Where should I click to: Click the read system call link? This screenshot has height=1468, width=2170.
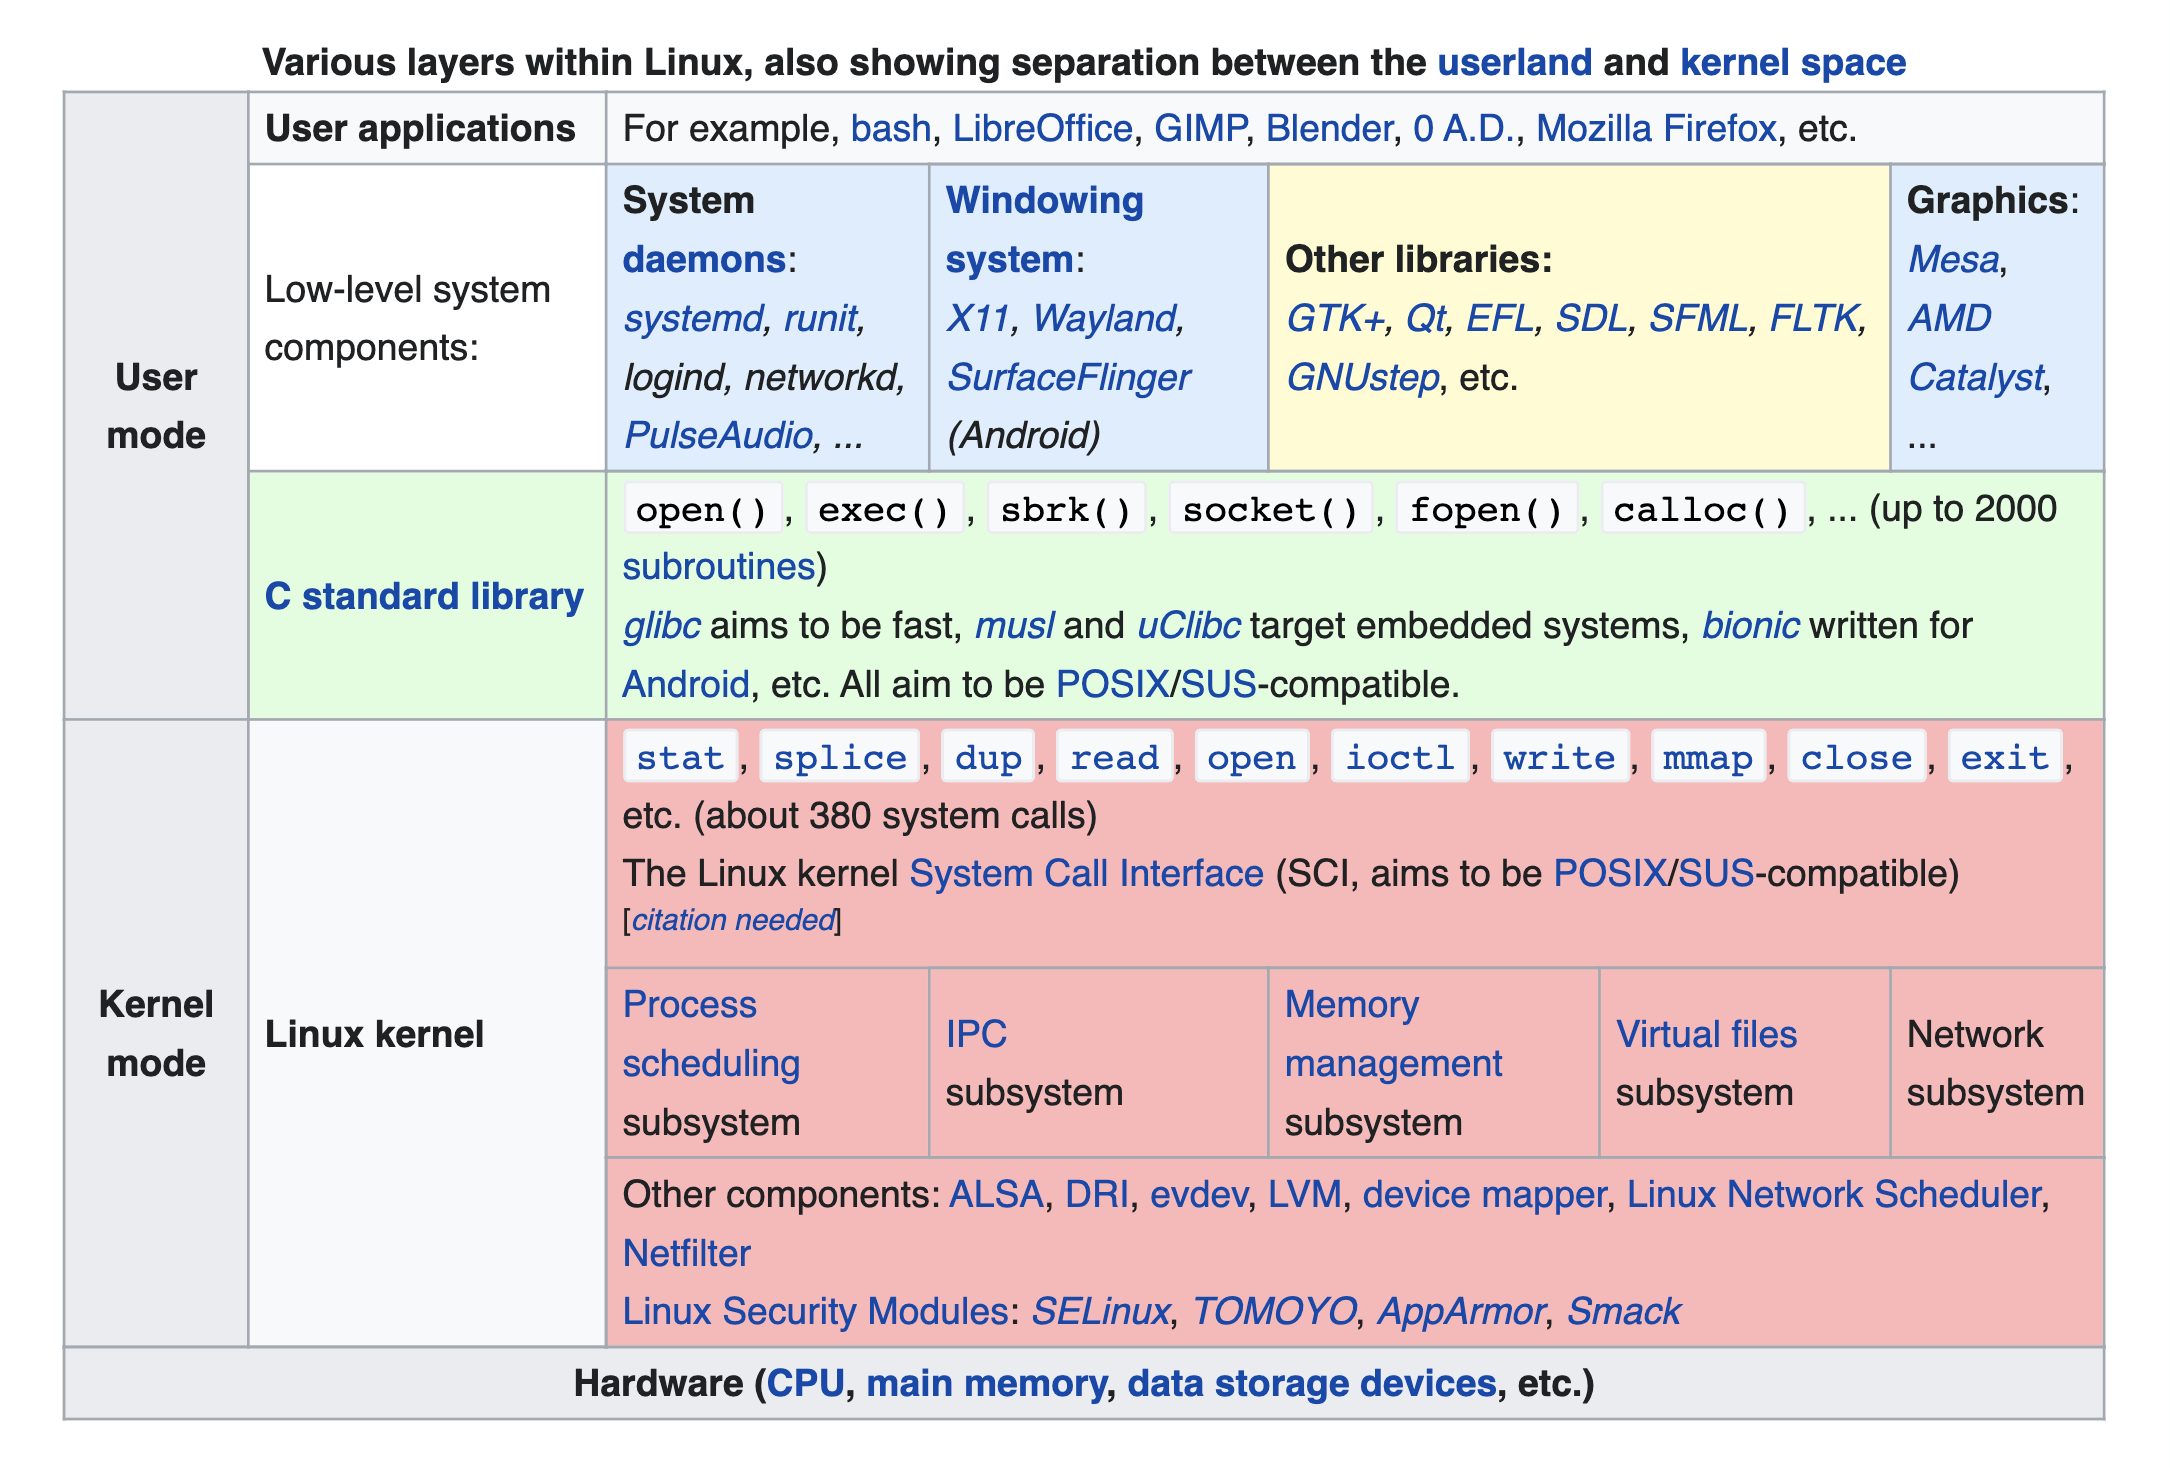tap(1114, 757)
